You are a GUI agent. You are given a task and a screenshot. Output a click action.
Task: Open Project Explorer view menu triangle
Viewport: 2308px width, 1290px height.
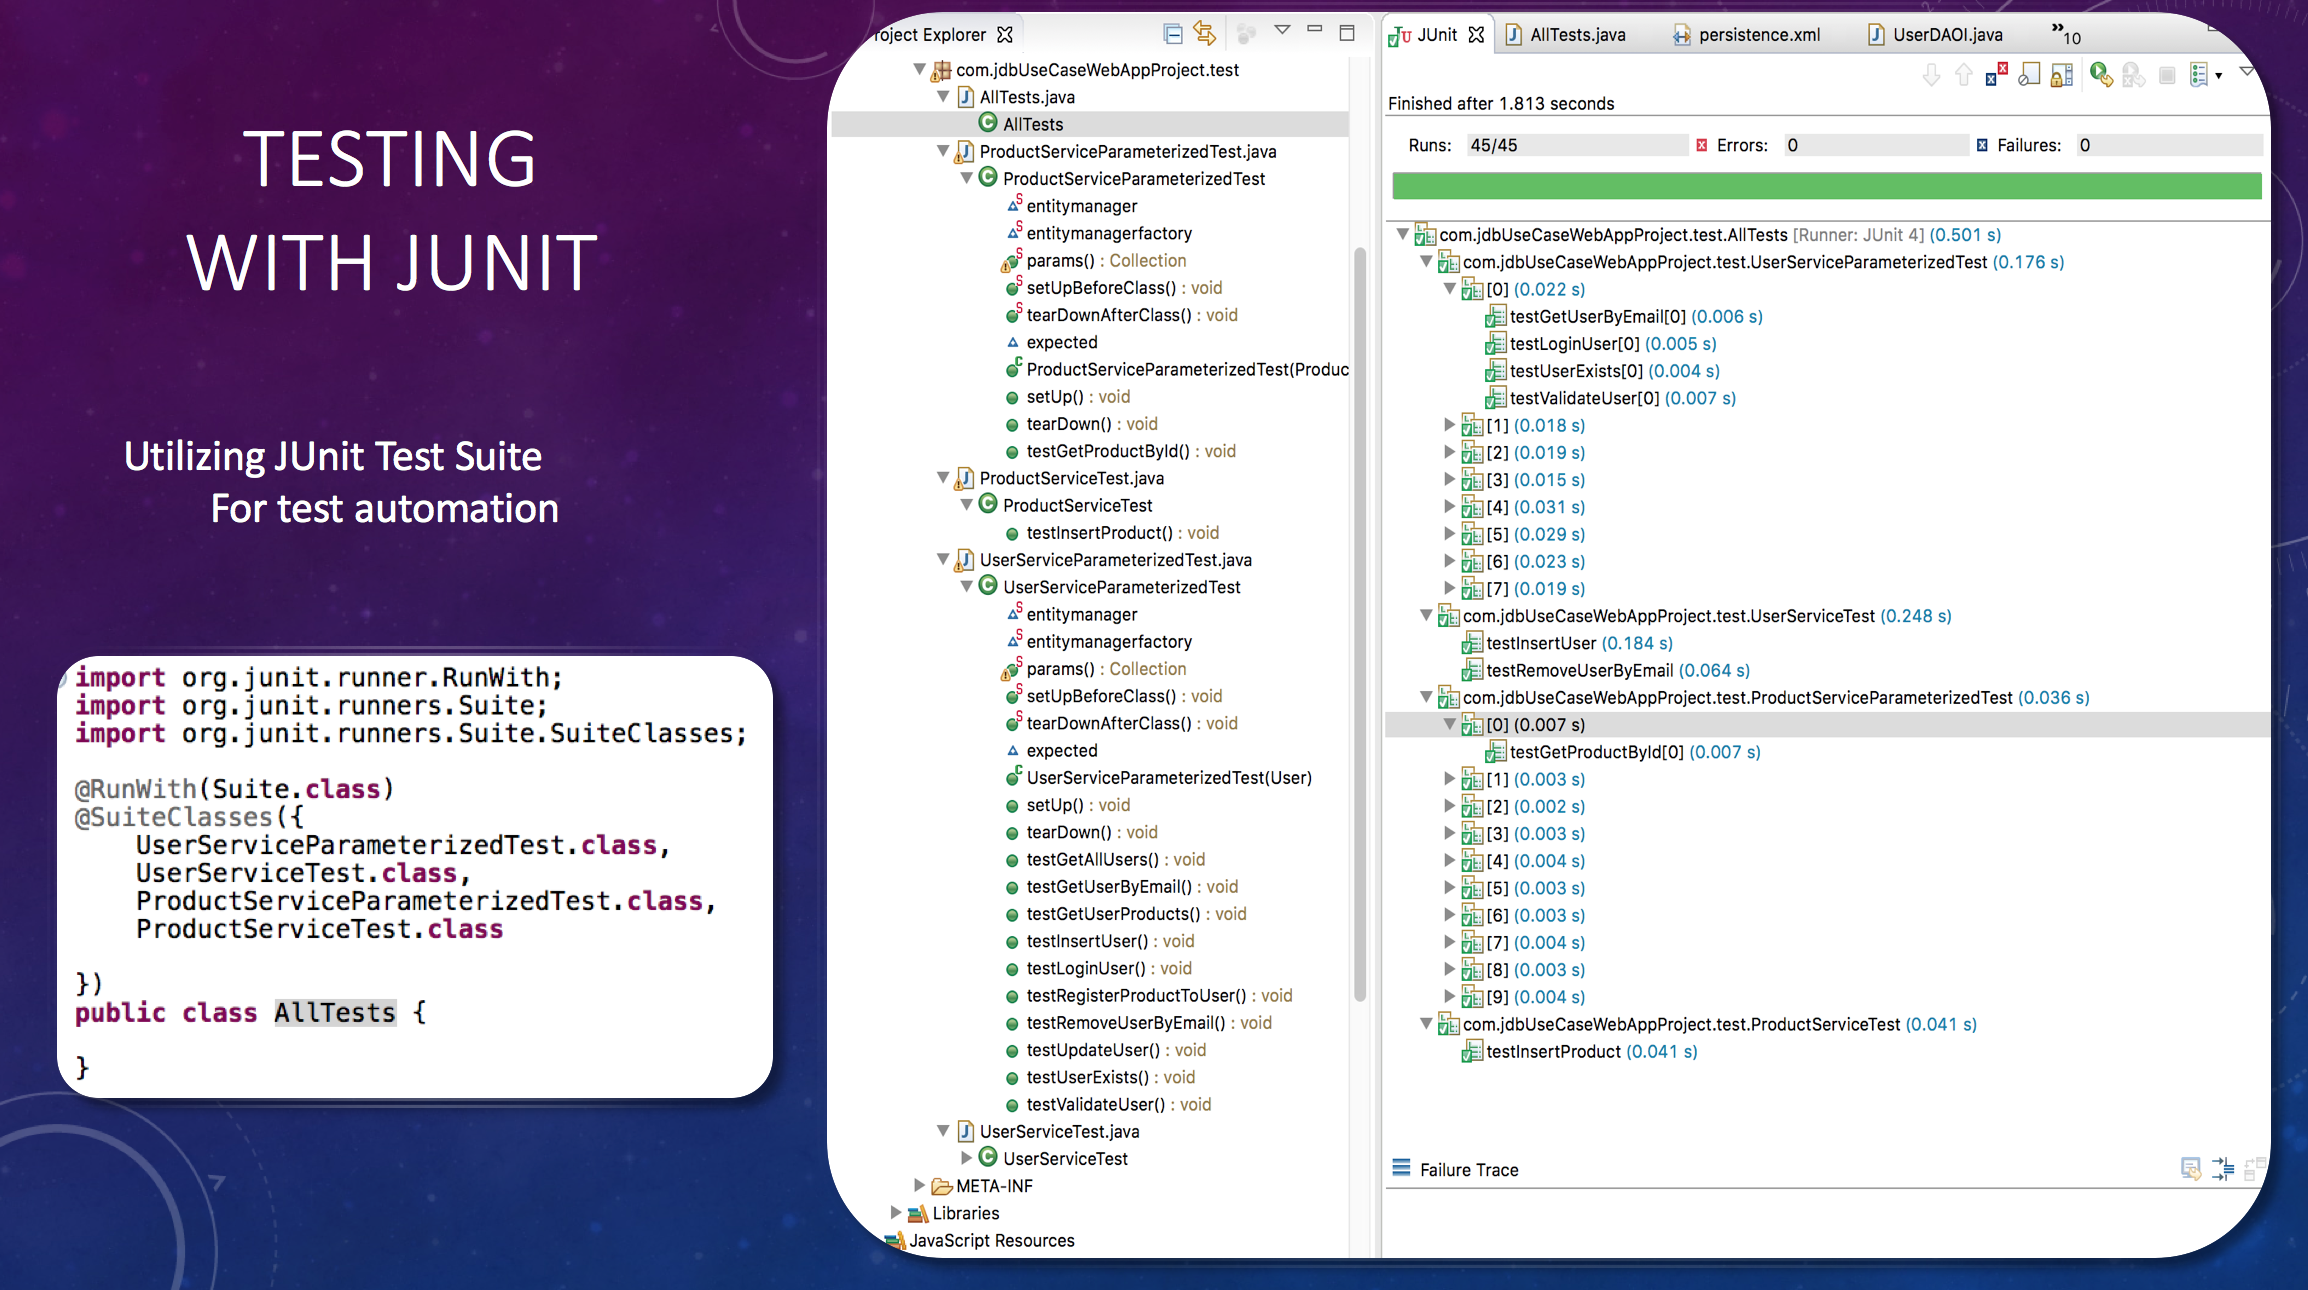coord(1282,31)
